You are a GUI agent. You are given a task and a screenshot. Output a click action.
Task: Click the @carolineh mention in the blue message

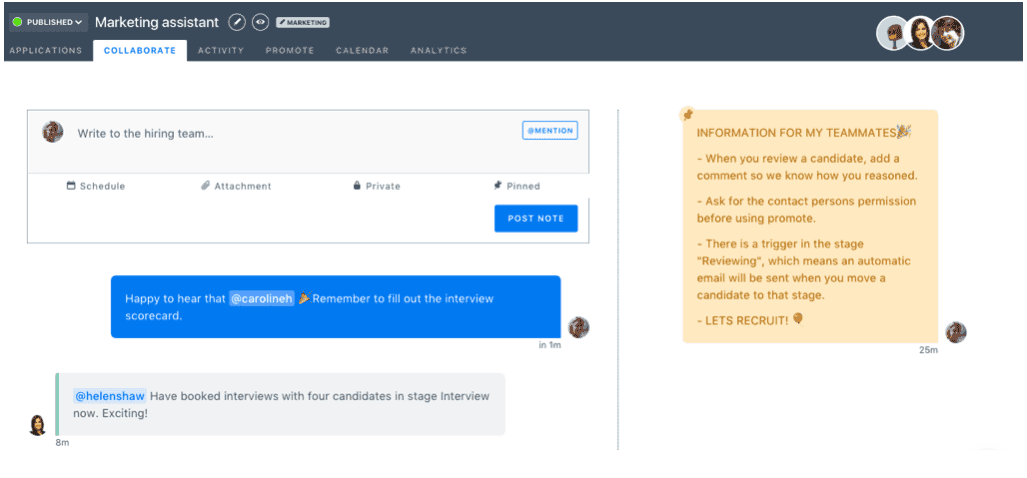[x=261, y=299]
